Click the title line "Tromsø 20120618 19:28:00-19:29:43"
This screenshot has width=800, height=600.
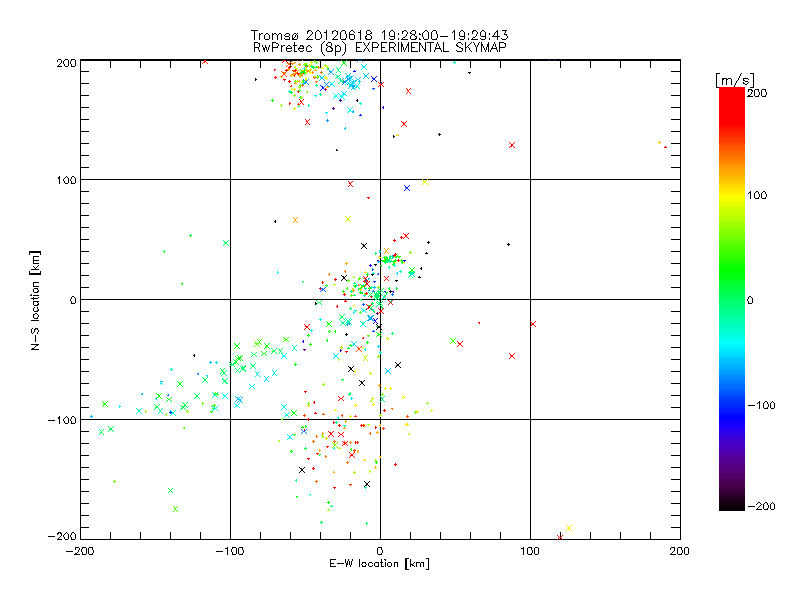(x=379, y=35)
